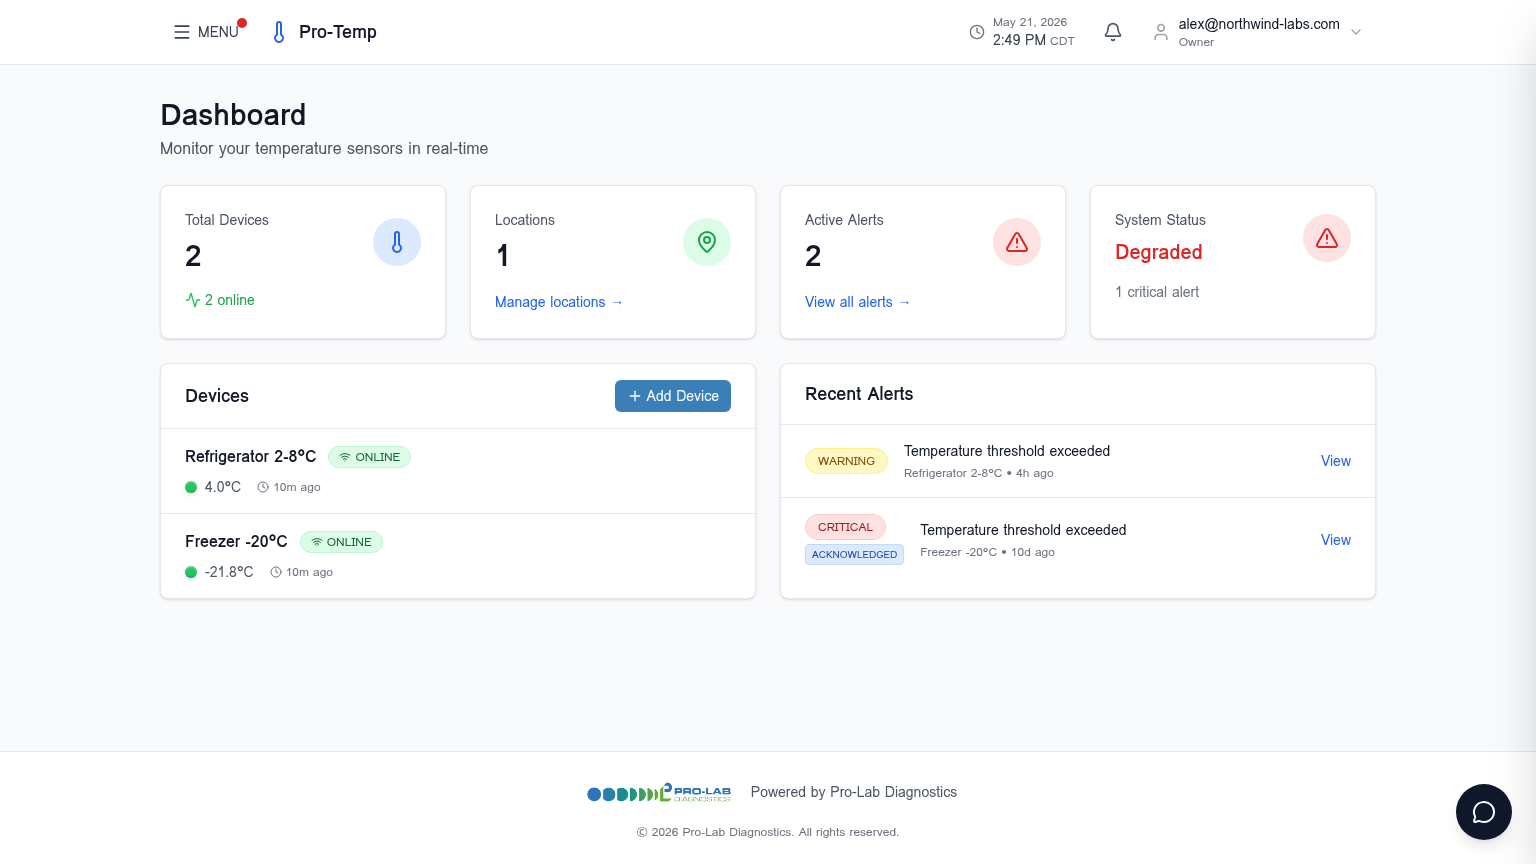This screenshot has width=1536, height=864.
Task: Click the -21.8°C temperature reading
Action: coord(229,572)
